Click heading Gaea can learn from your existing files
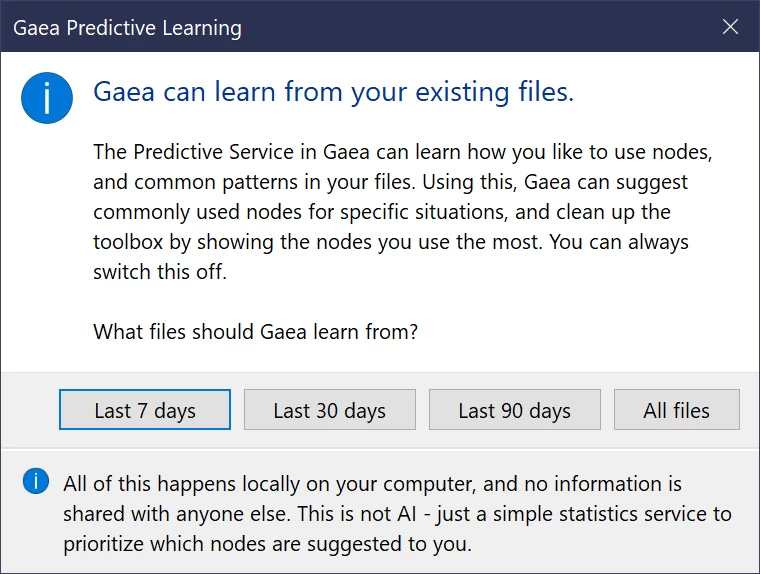 click(333, 92)
